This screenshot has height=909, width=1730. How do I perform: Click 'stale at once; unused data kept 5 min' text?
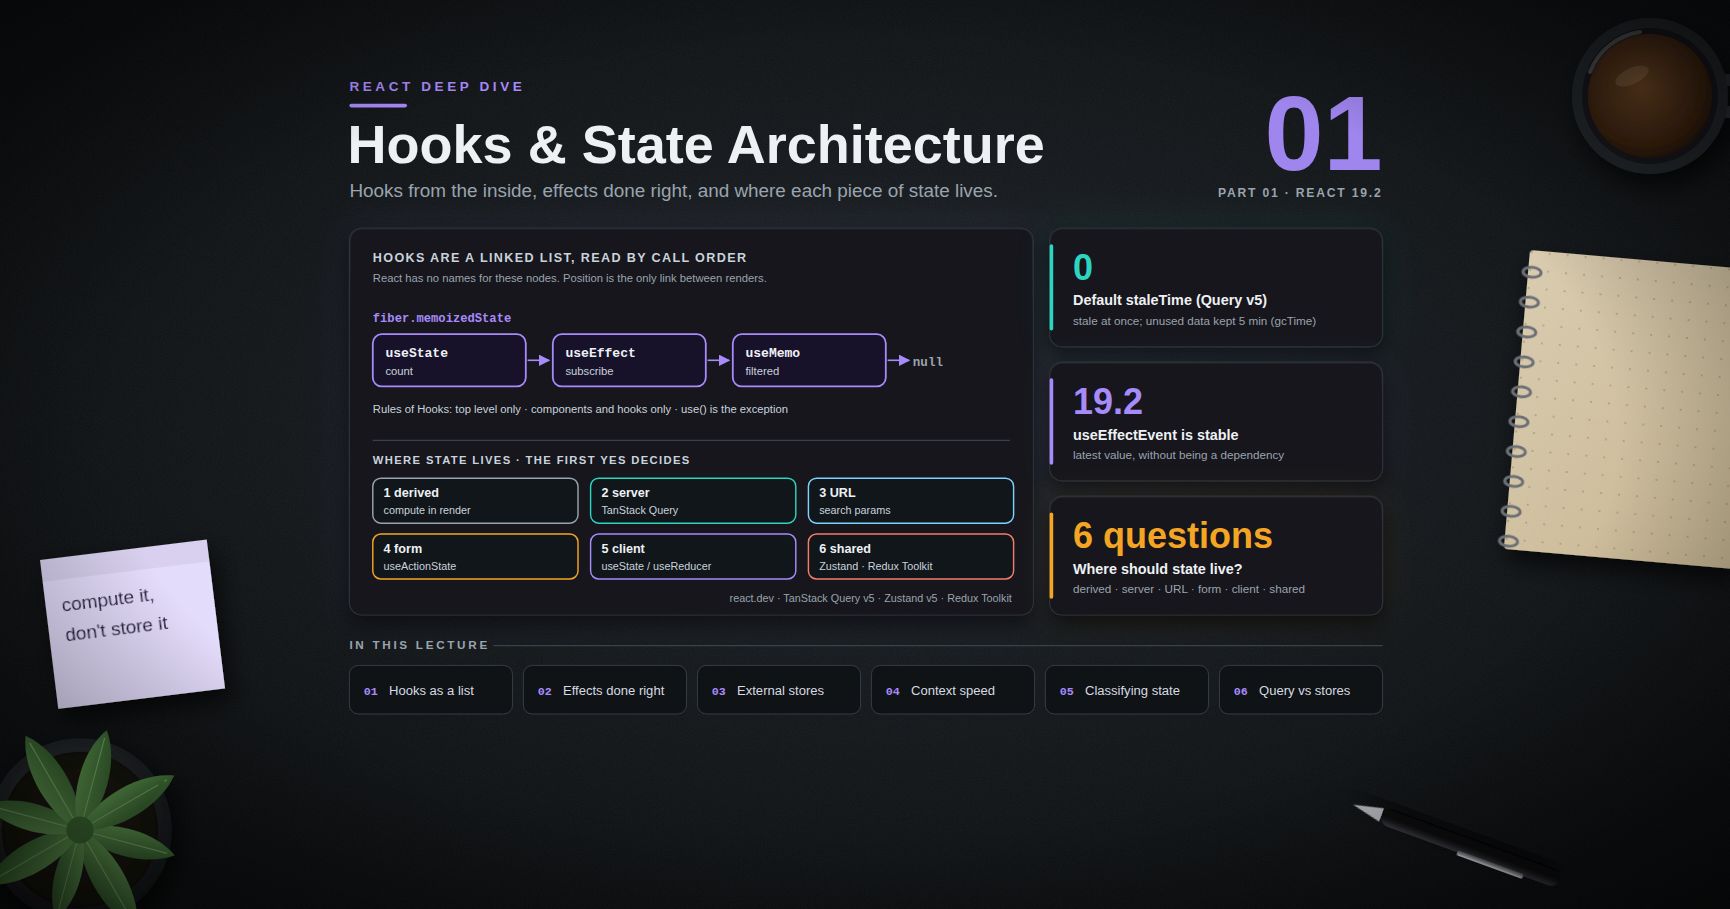click(x=1194, y=321)
